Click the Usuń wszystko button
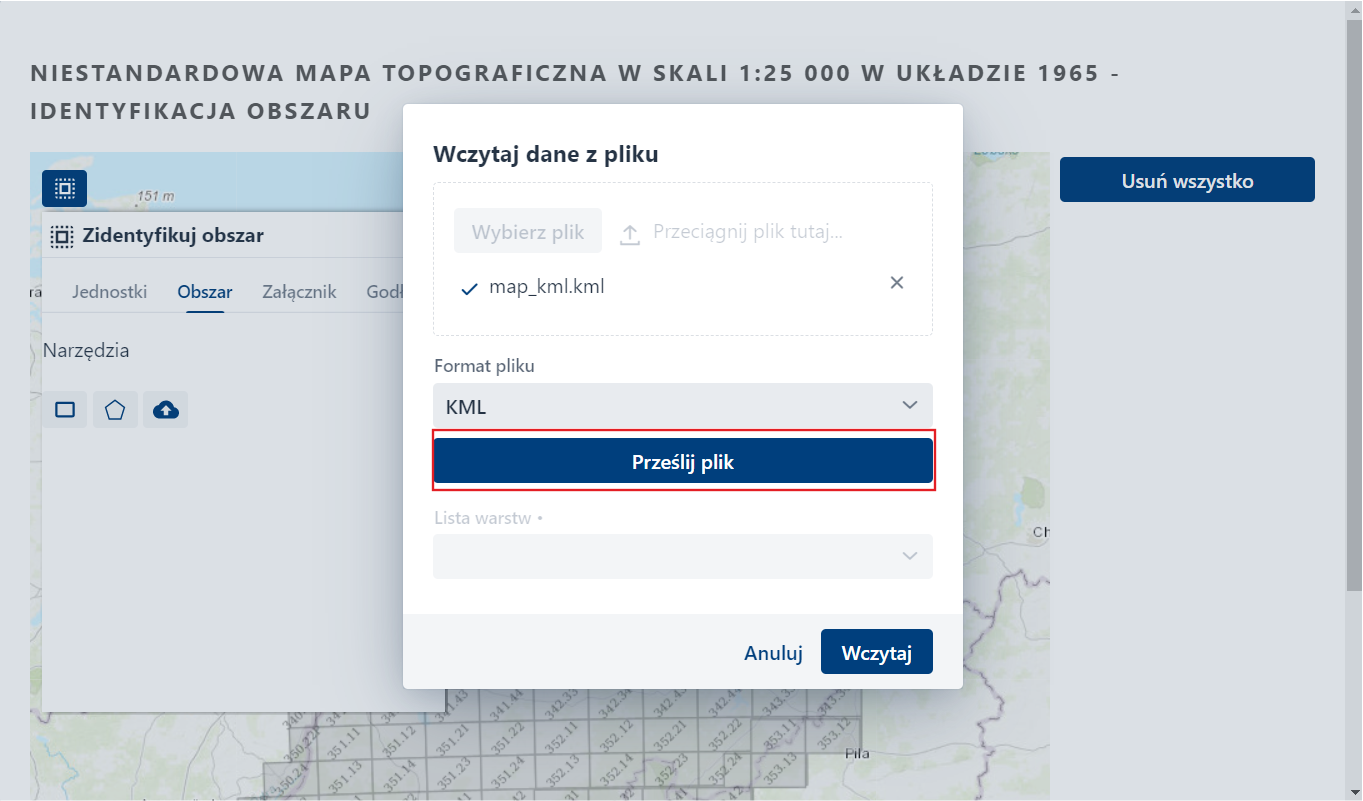This screenshot has width=1363, height=801. pos(1186,179)
